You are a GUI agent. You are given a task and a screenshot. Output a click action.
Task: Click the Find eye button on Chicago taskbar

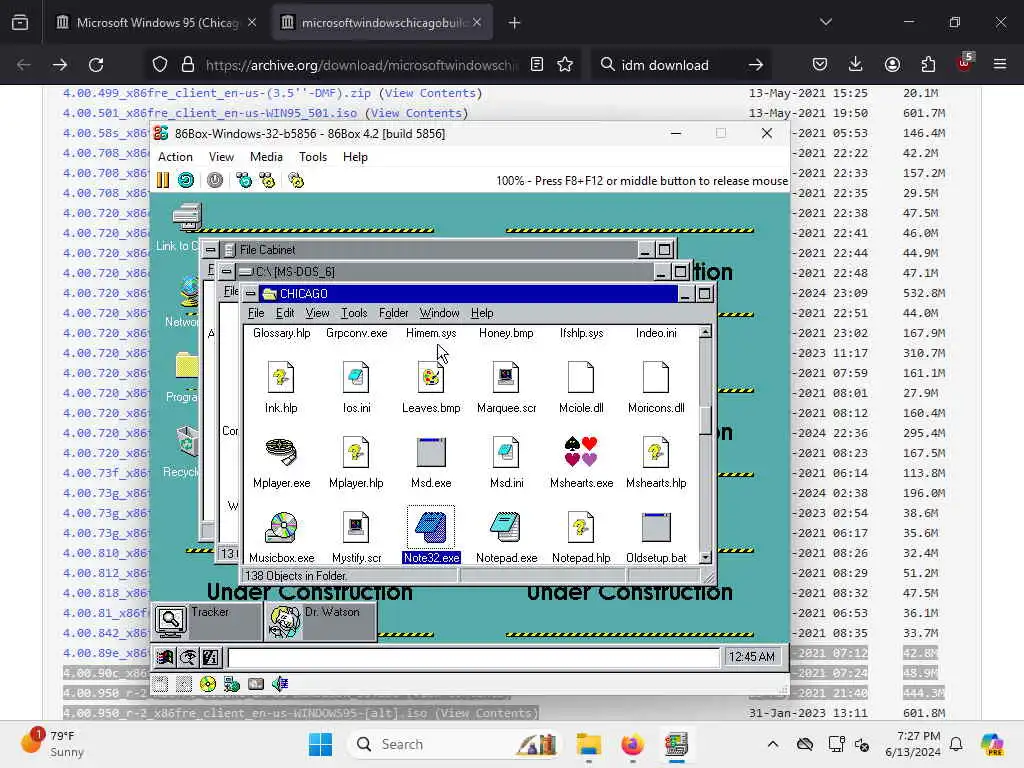tap(188, 657)
